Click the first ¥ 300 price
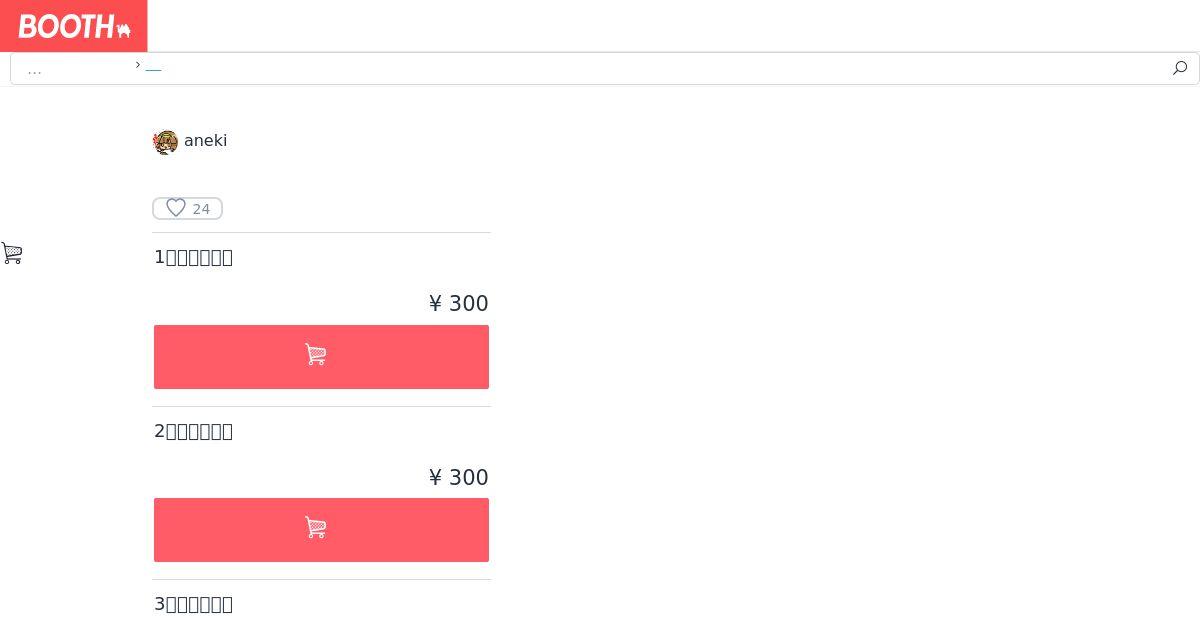This screenshot has height=630, width=1200. tap(458, 303)
